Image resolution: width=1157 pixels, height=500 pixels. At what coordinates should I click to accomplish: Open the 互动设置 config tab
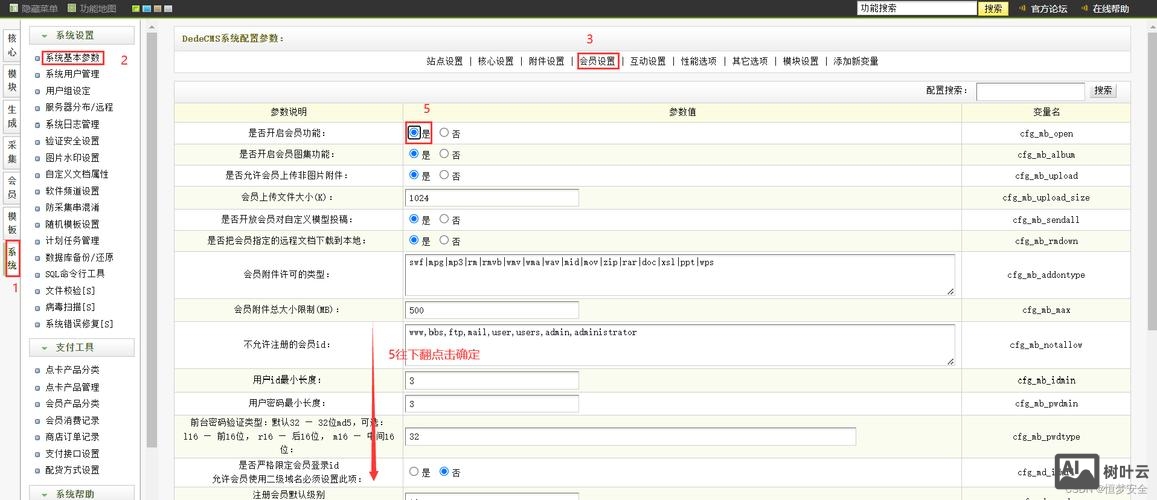click(x=648, y=61)
